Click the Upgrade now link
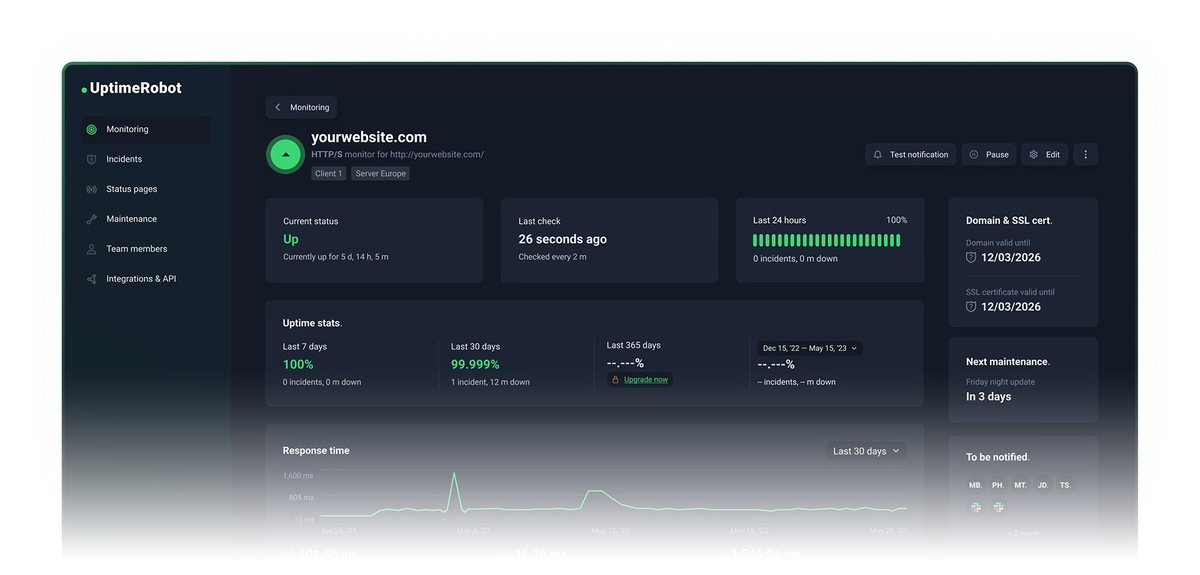 point(645,380)
